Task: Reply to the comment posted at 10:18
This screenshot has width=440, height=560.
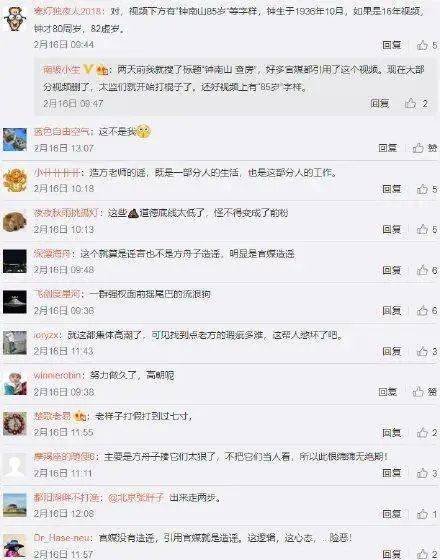Action: coord(392,189)
